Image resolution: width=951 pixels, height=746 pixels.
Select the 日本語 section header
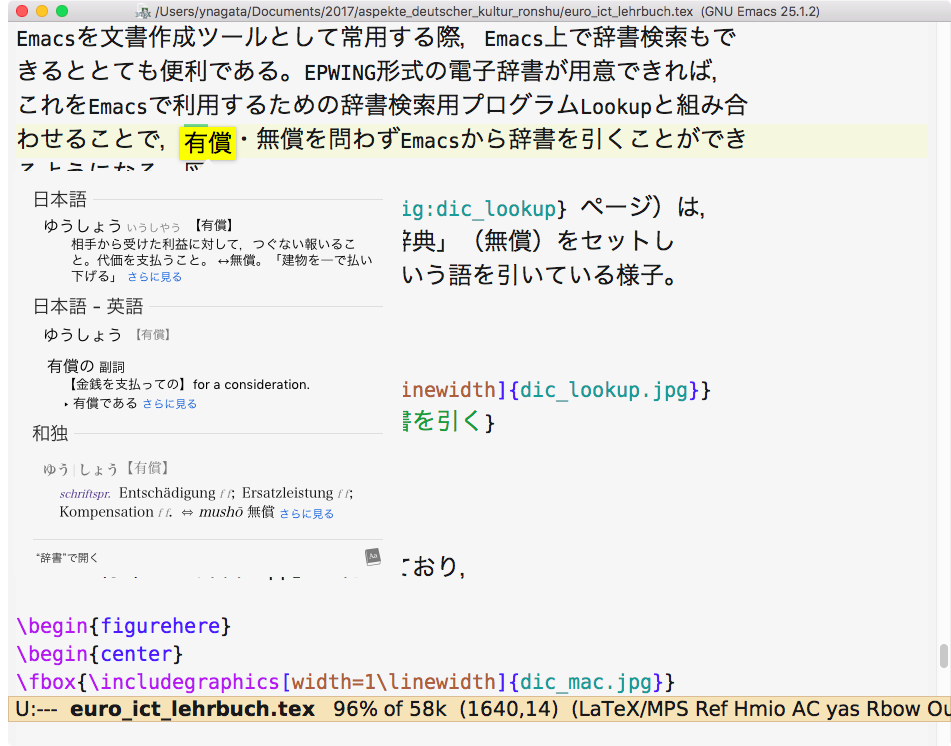(x=59, y=199)
